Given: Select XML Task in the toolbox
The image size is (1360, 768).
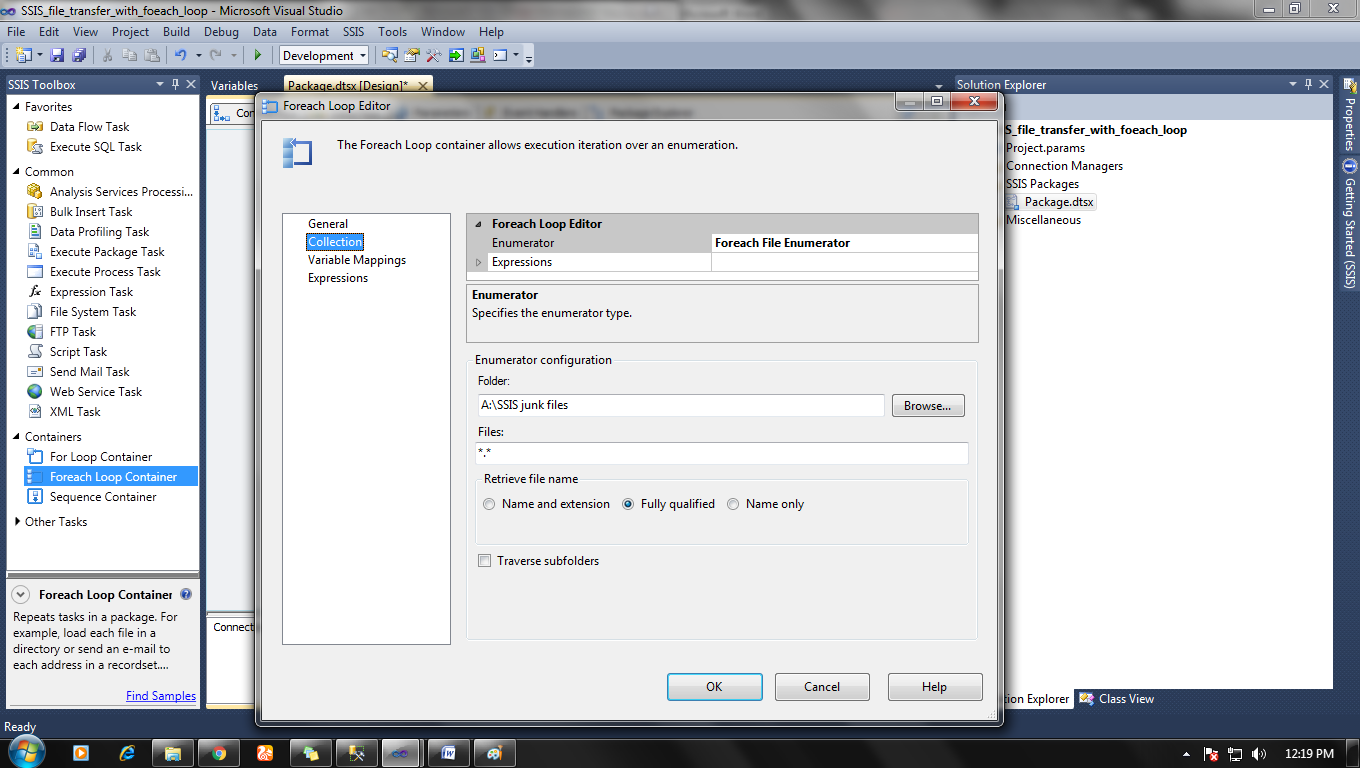Looking at the screenshot, I should [x=75, y=412].
